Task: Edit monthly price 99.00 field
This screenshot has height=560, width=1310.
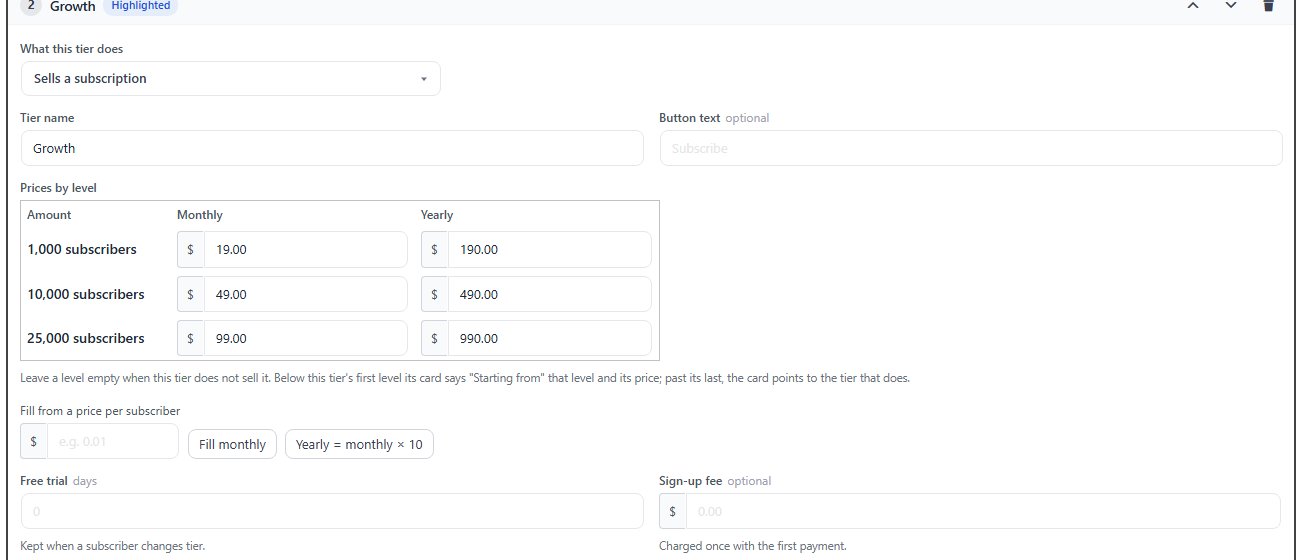Action: [x=306, y=338]
